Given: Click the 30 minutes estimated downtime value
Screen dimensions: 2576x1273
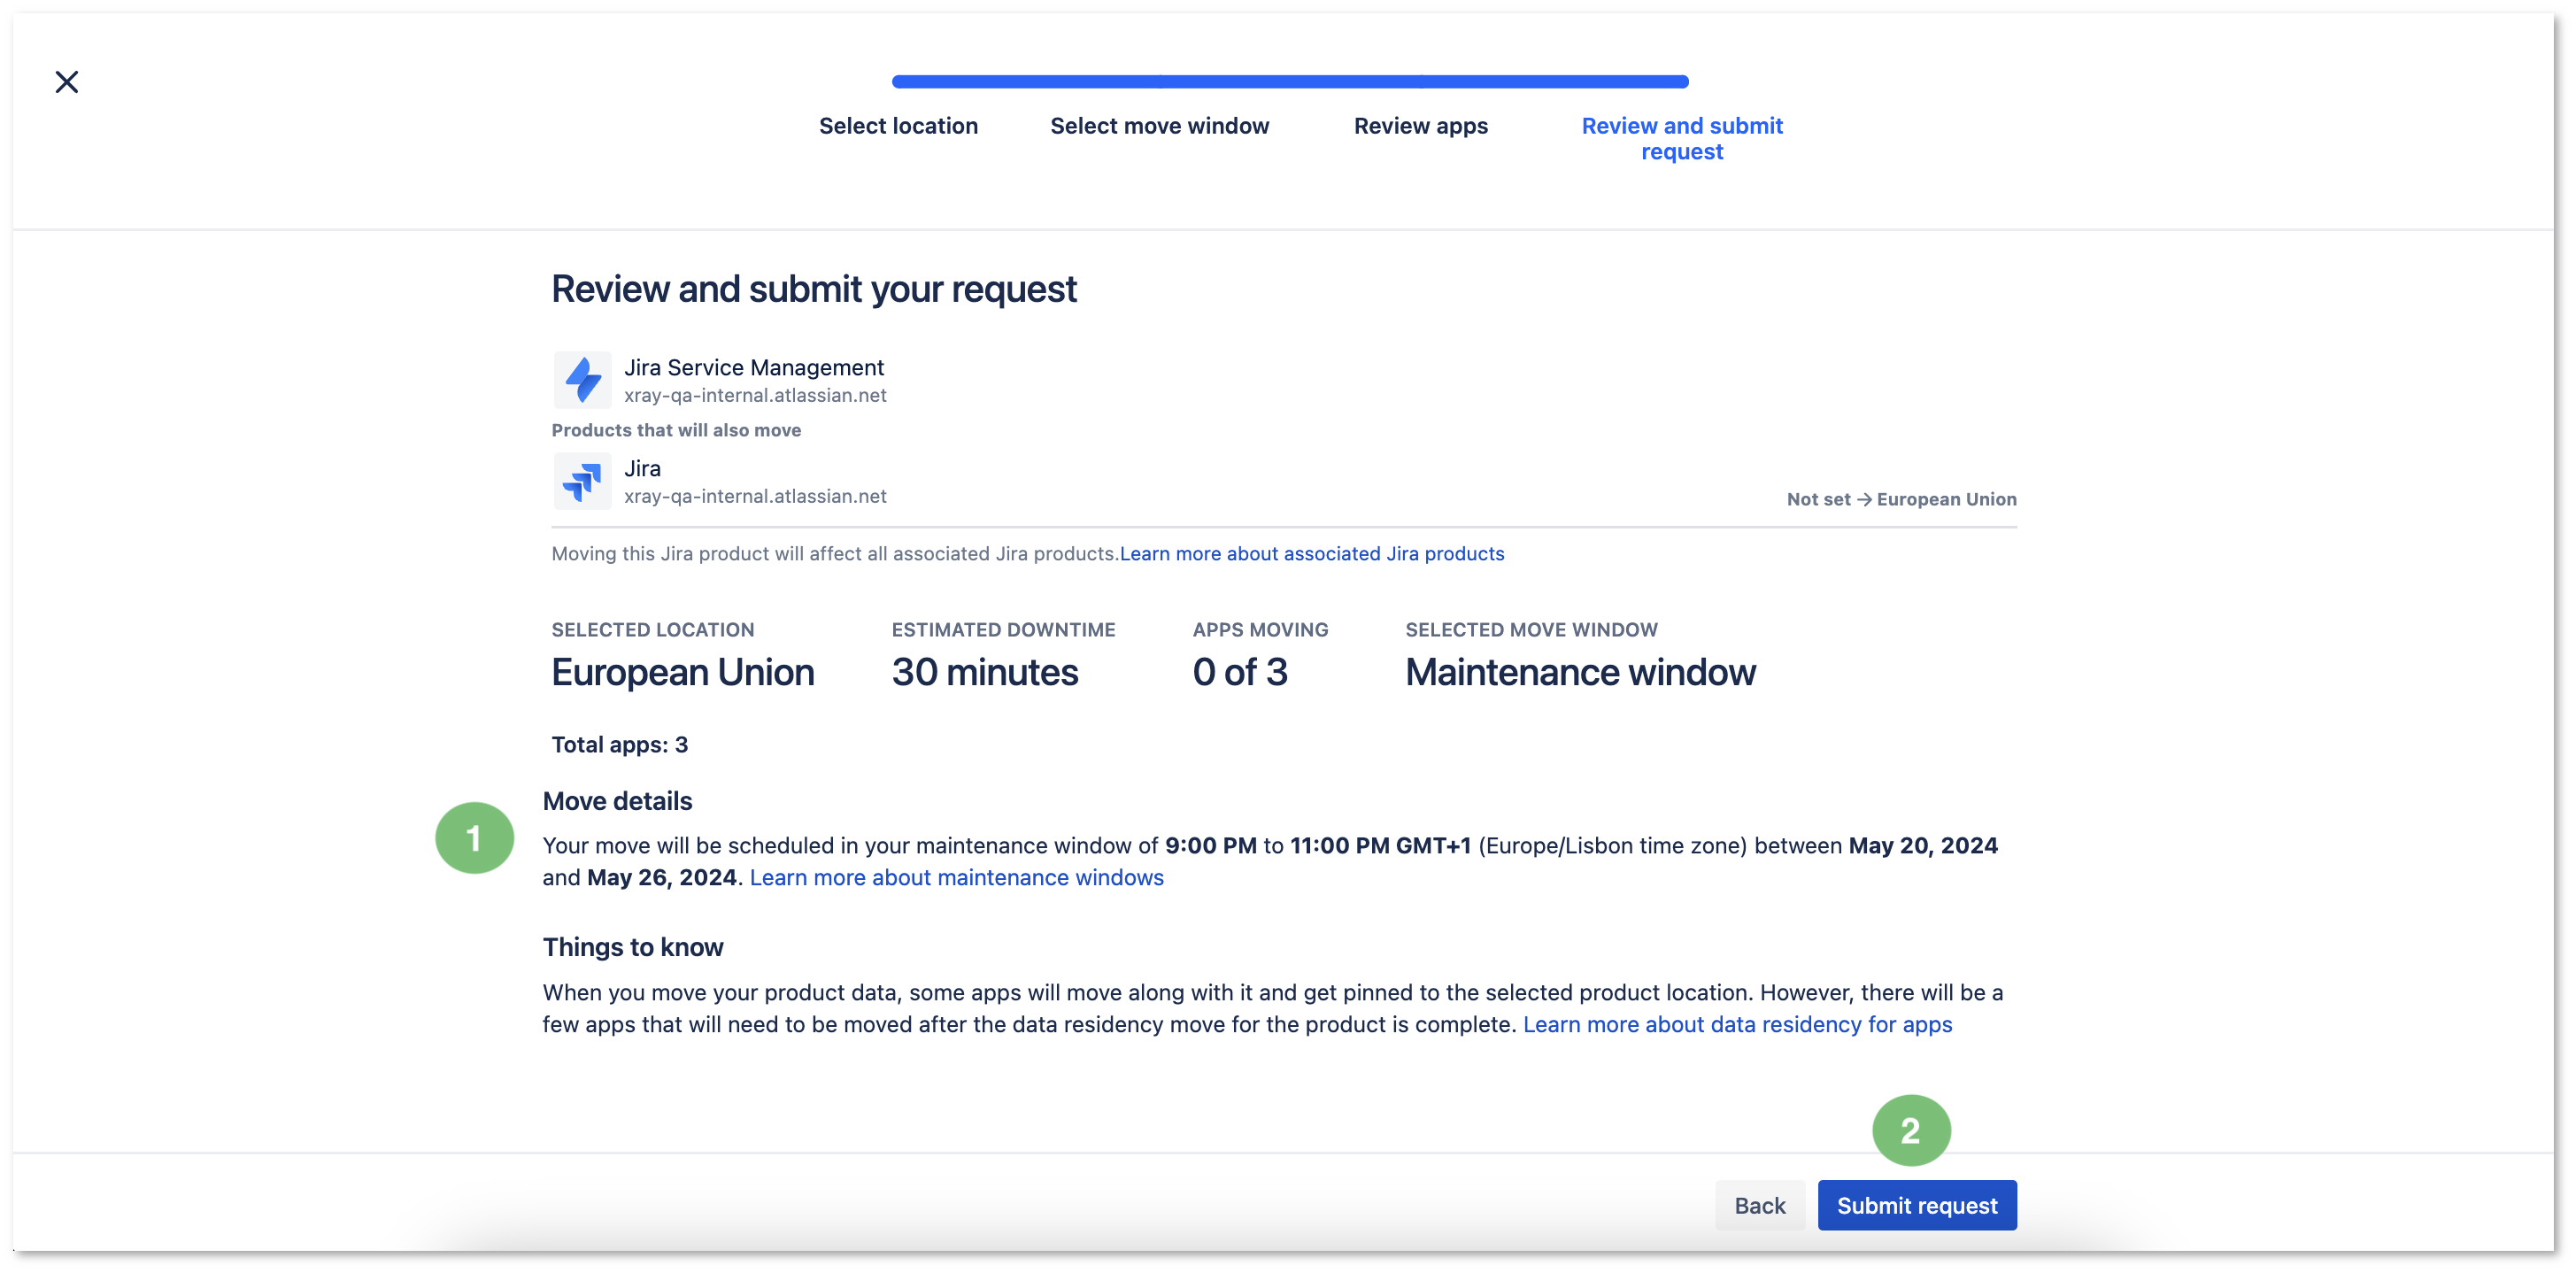Looking at the screenshot, I should click(985, 673).
